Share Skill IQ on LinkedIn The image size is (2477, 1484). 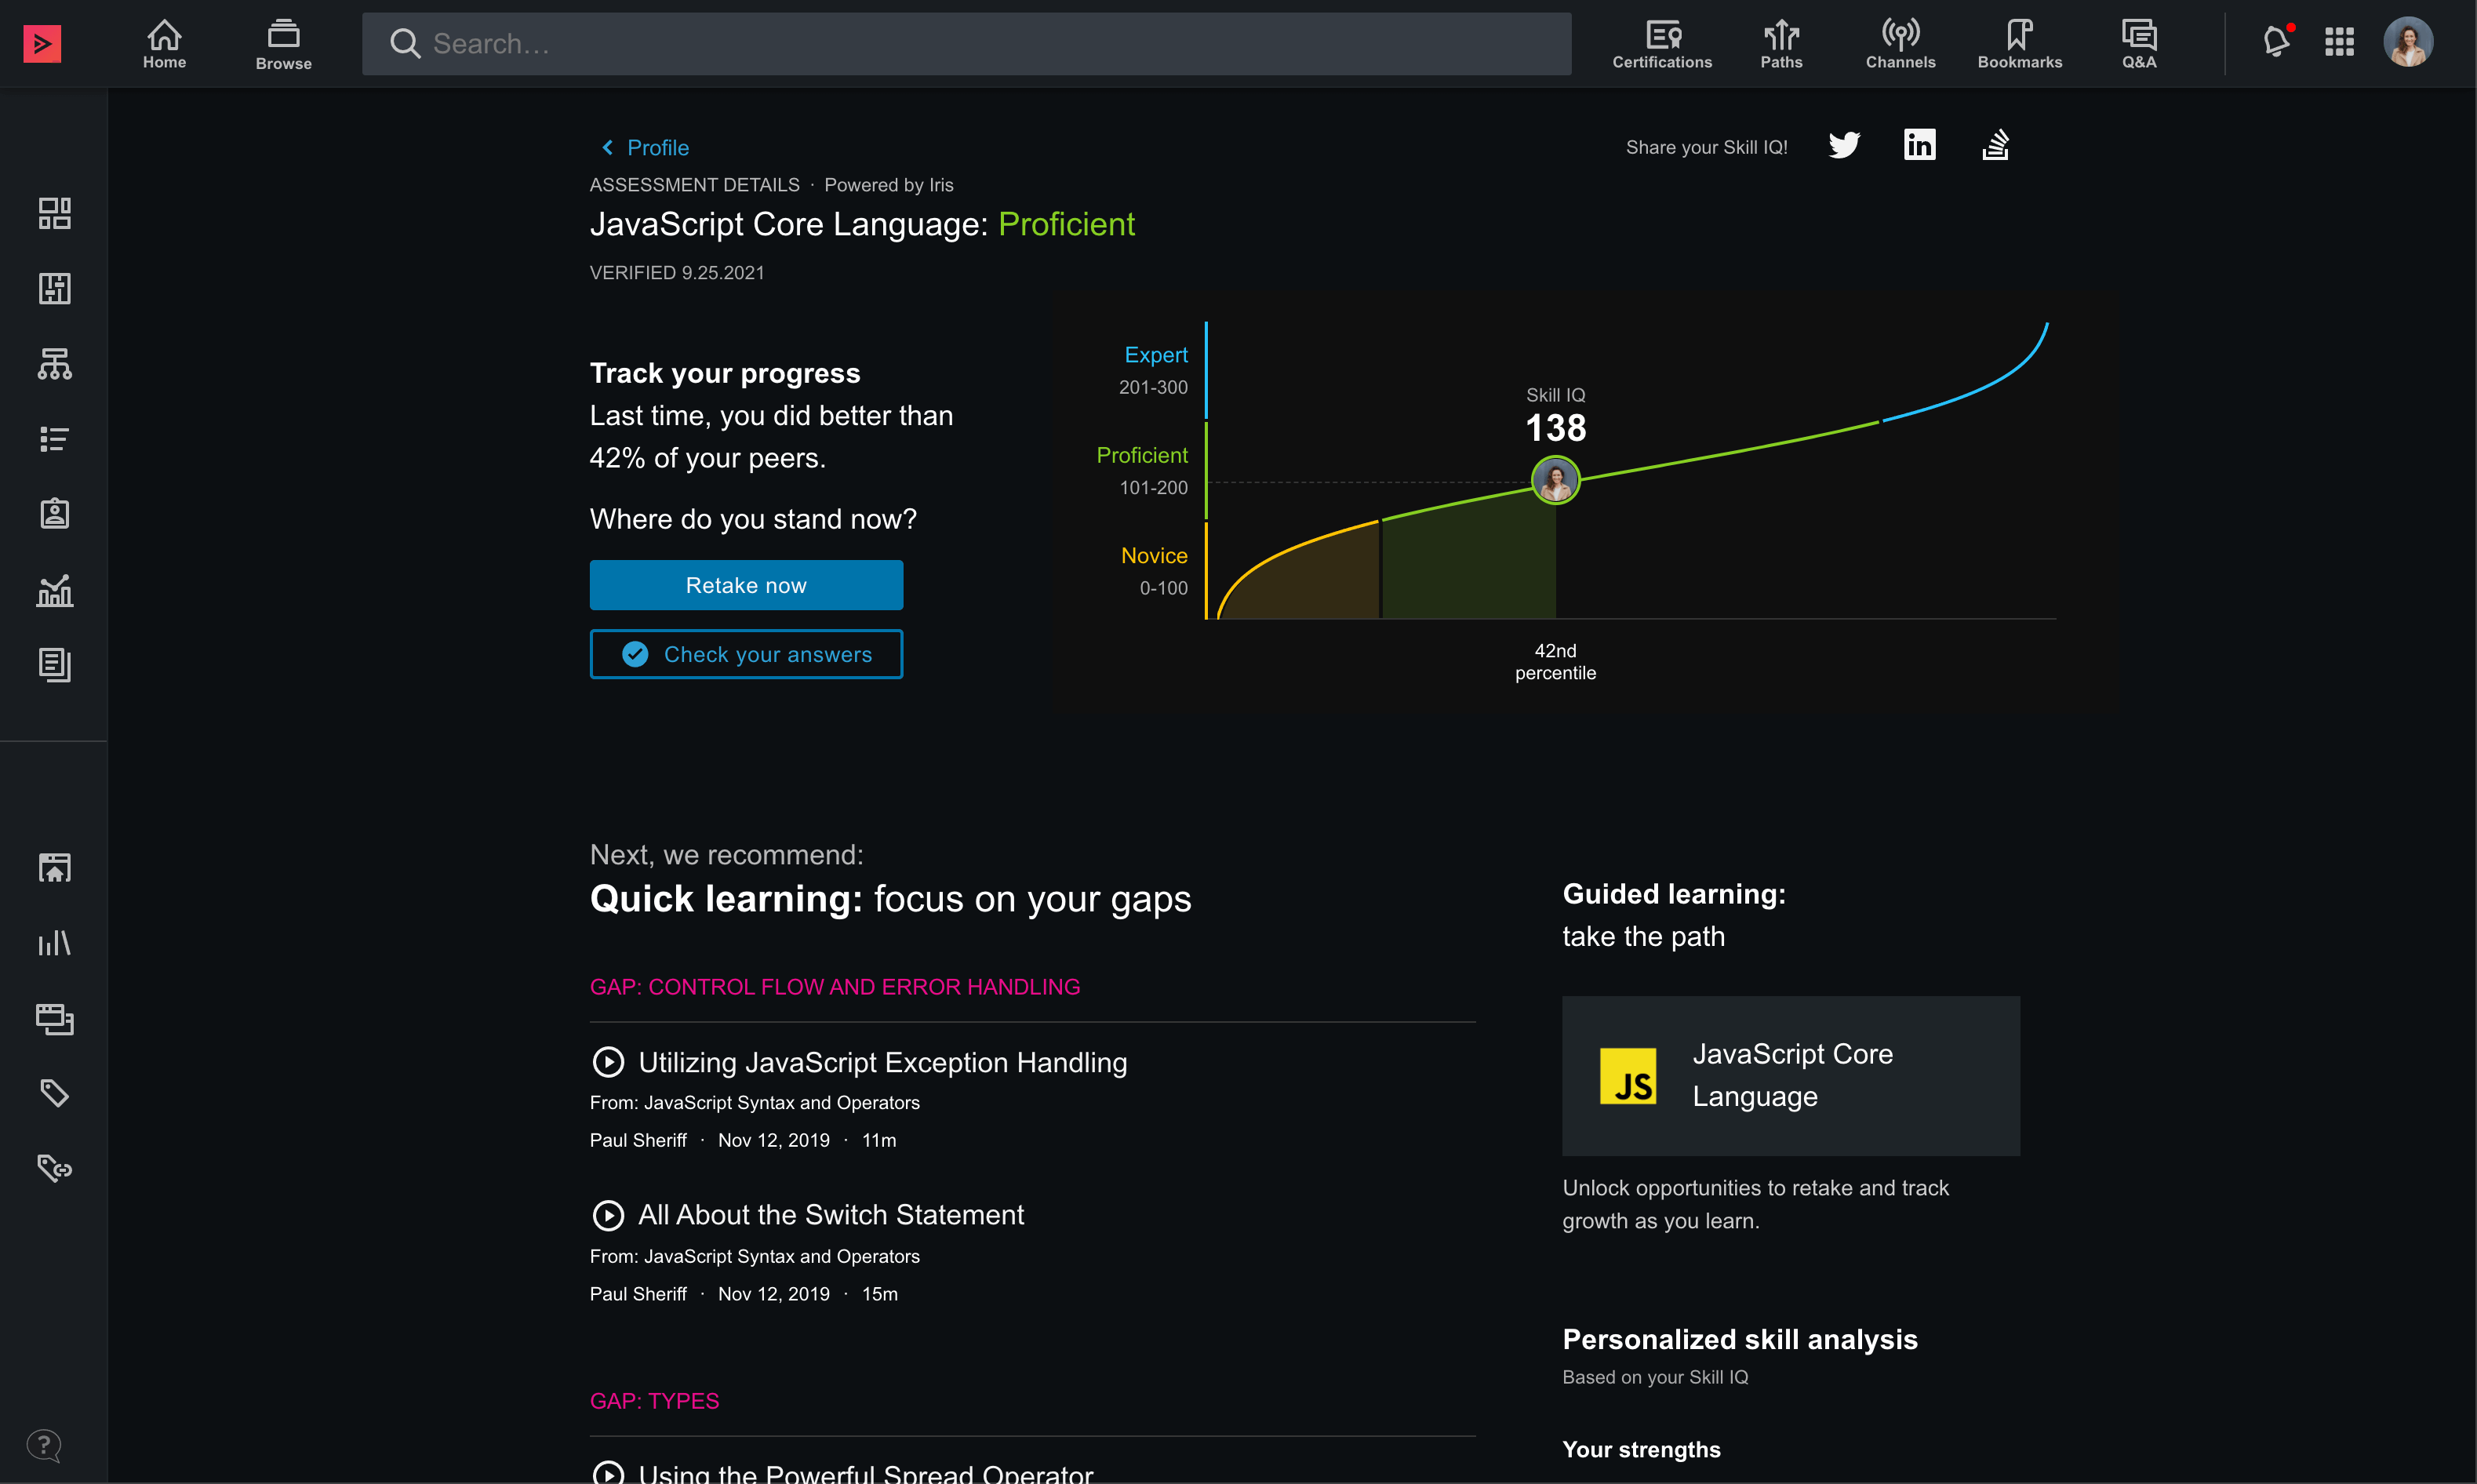1919,146
